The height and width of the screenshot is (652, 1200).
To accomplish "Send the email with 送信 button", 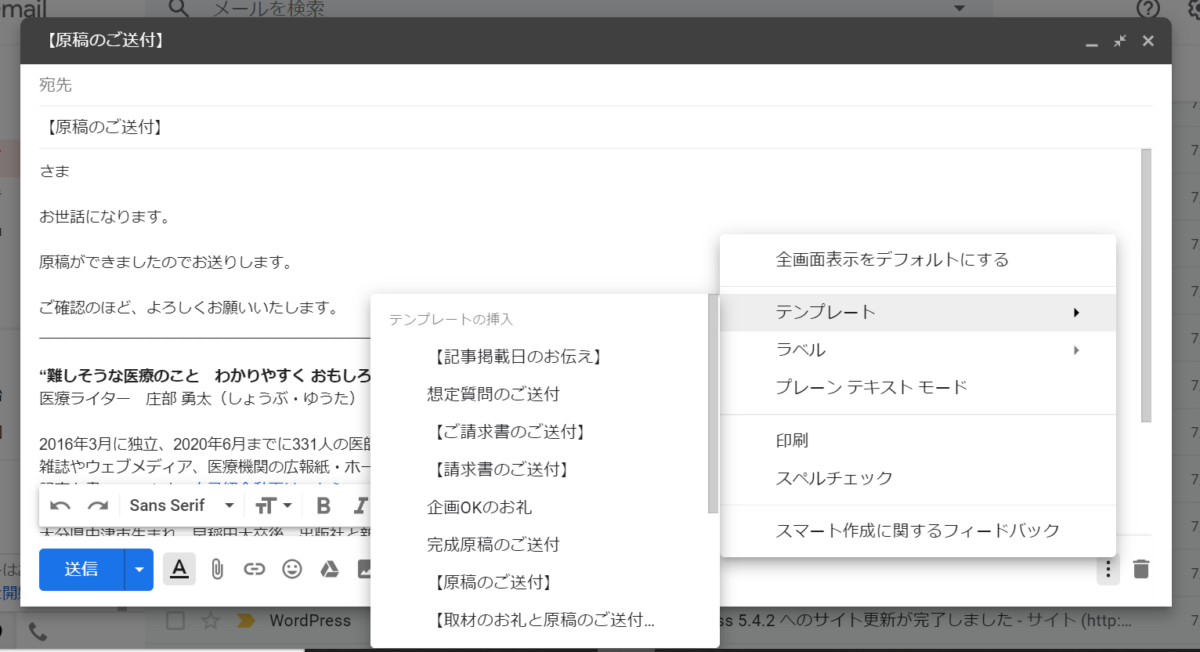I will pyautogui.click(x=82, y=569).
